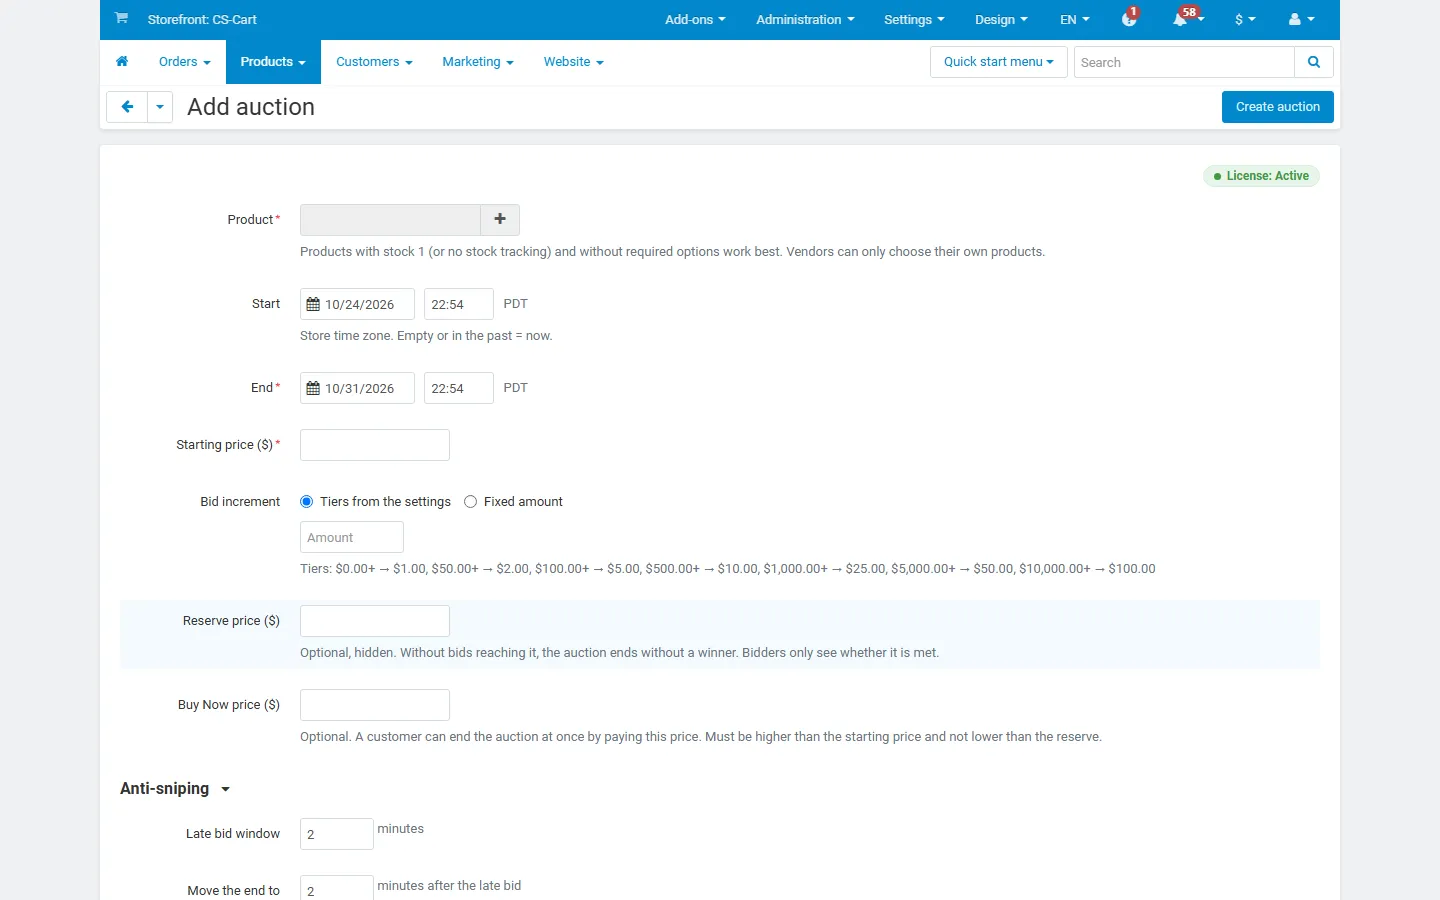This screenshot has width=1440, height=900.
Task: Click the back arrow button
Action: click(x=127, y=107)
